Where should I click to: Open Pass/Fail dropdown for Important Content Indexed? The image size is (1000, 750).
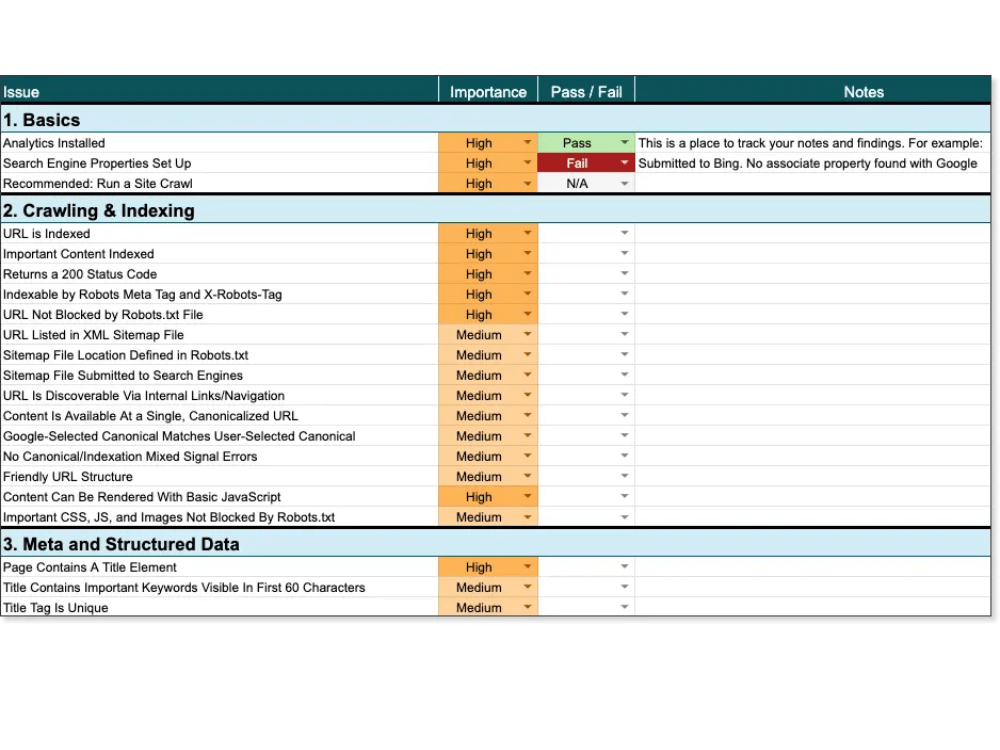click(624, 253)
